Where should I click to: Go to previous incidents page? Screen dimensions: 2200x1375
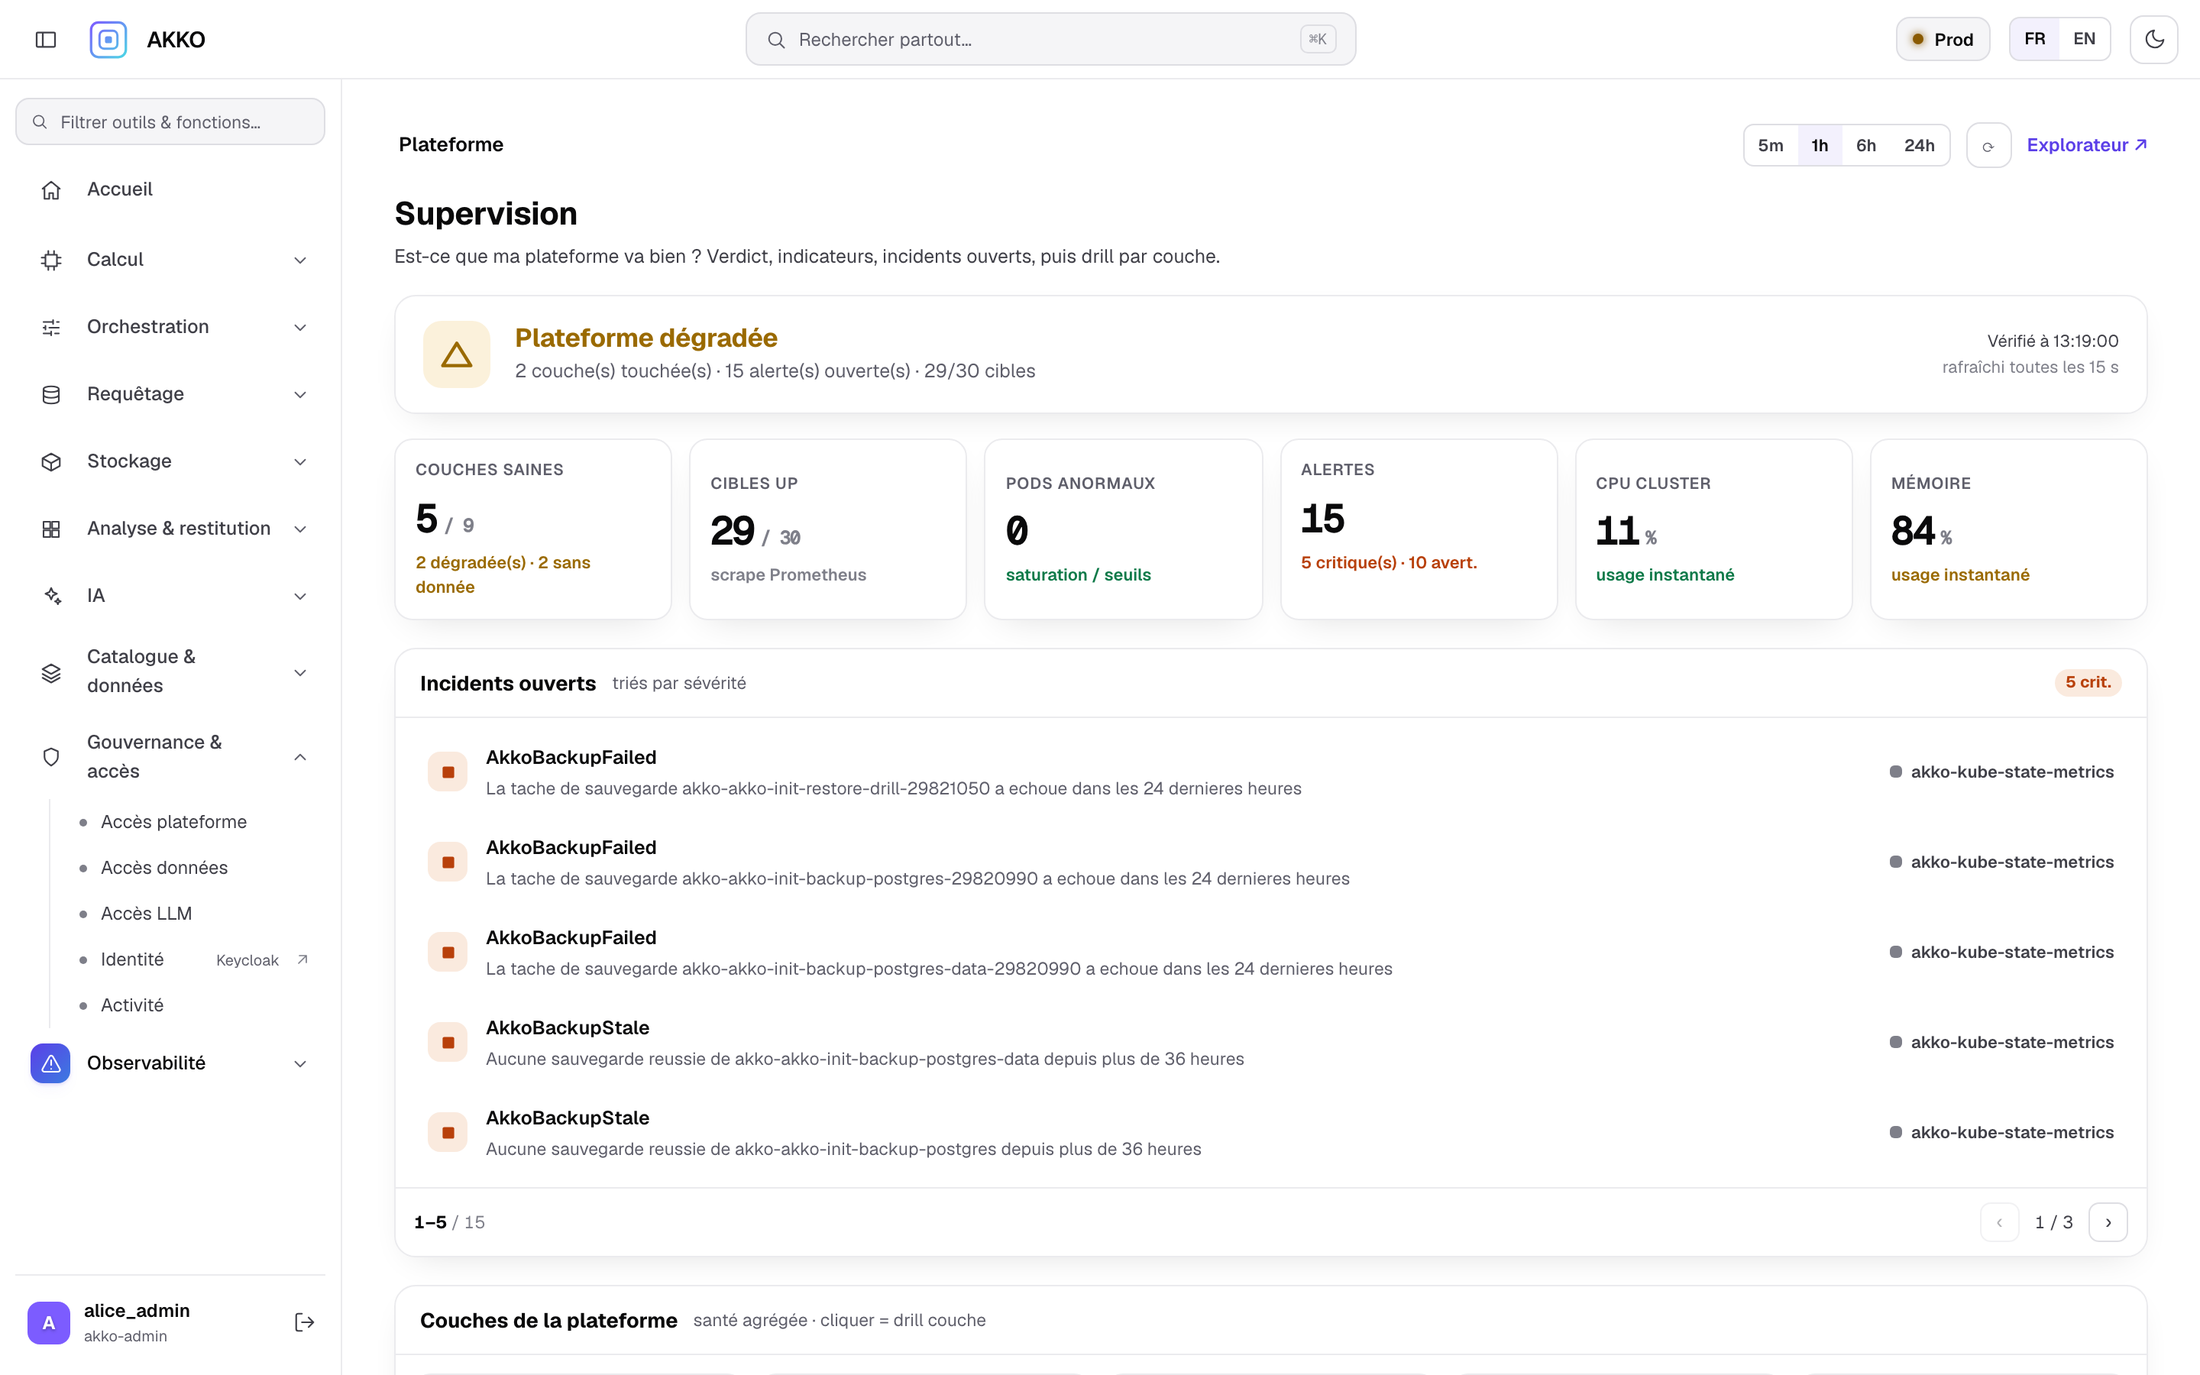pos(1999,1222)
